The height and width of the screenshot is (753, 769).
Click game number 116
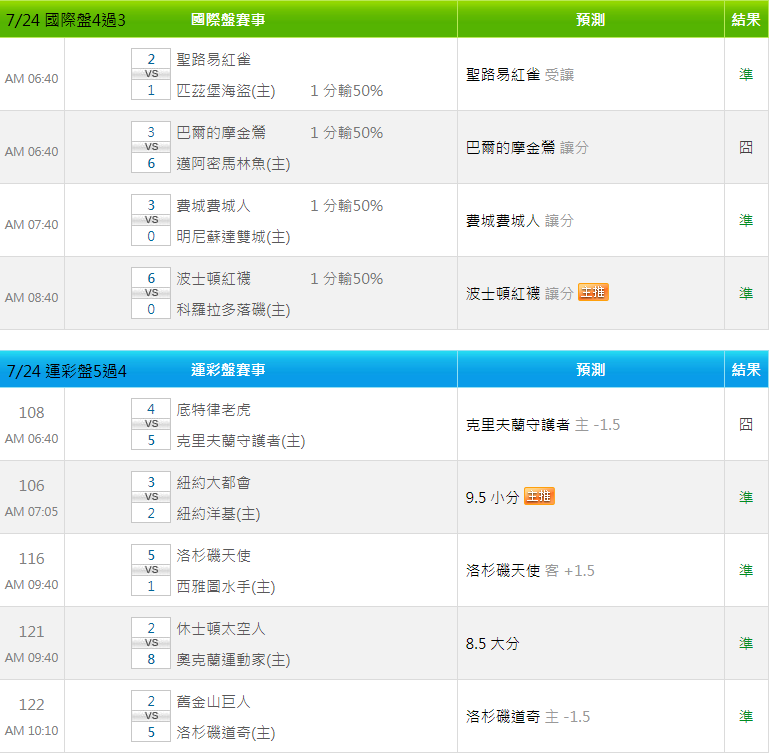(31, 559)
